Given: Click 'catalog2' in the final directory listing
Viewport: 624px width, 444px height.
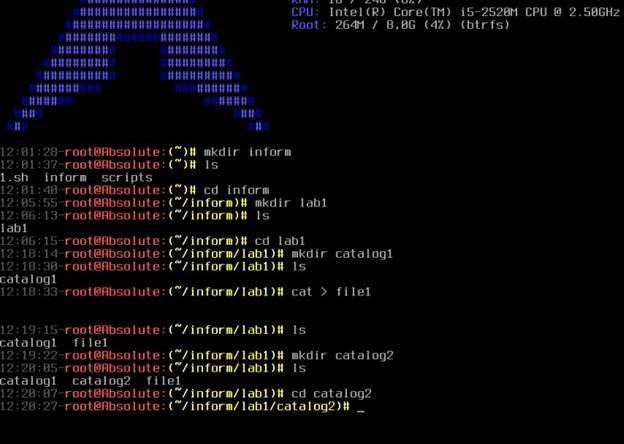Looking at the screenshot, I should pyautogui.click(x=101, y=381).
